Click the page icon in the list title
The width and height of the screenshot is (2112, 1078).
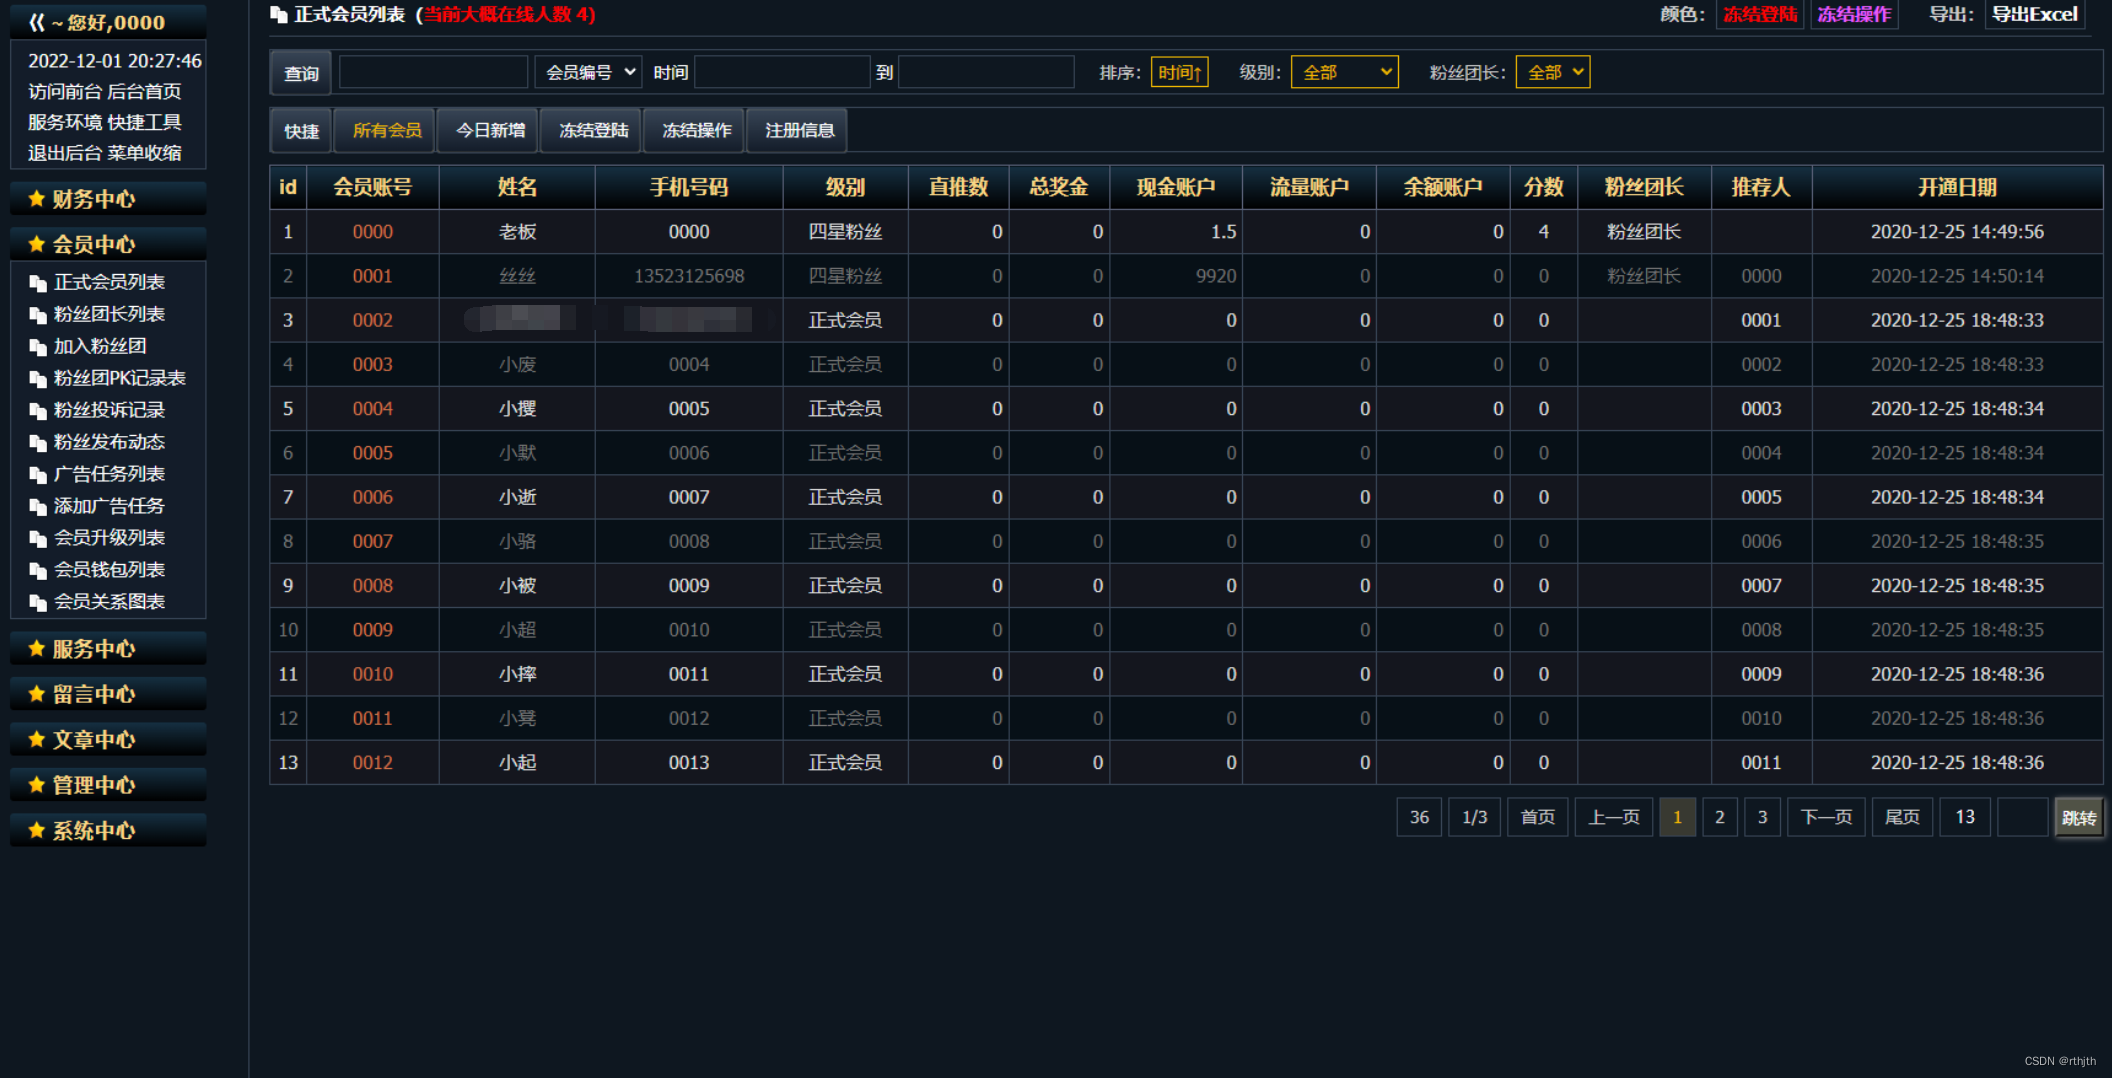click(279, 15)
